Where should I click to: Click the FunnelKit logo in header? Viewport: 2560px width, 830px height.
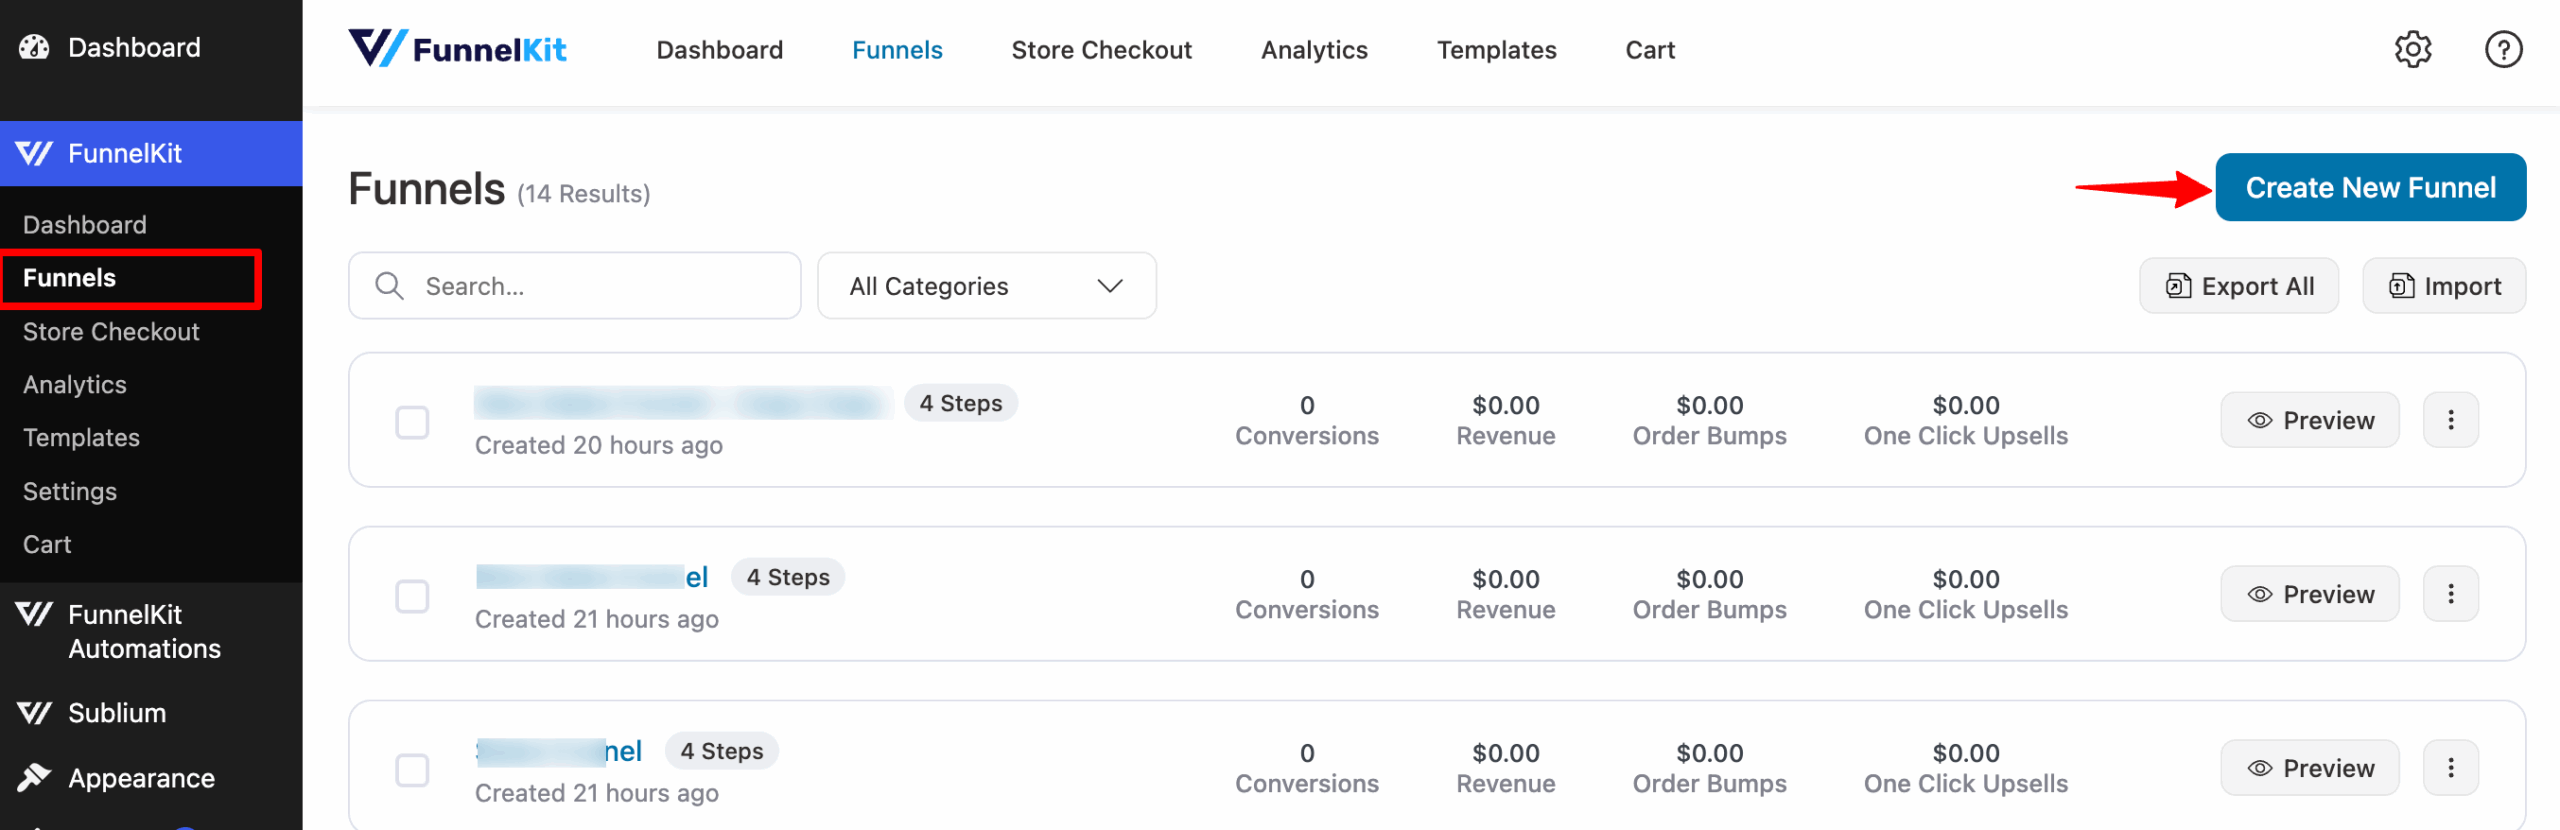tap(457, 48)
